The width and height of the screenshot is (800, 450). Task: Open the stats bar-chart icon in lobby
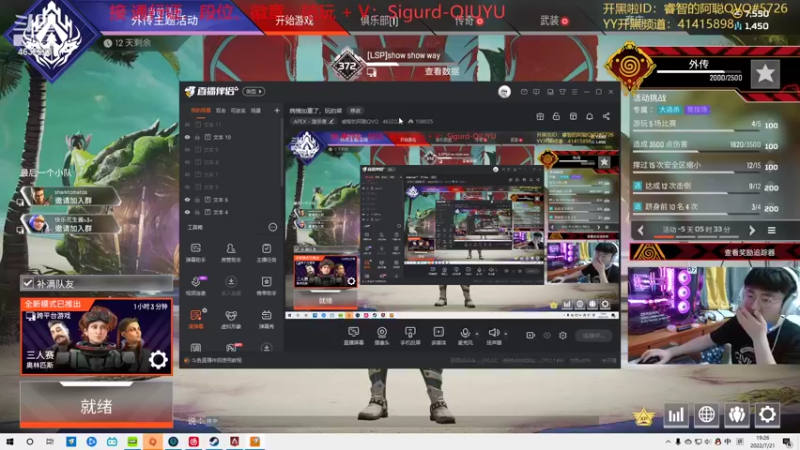[676, 414]
